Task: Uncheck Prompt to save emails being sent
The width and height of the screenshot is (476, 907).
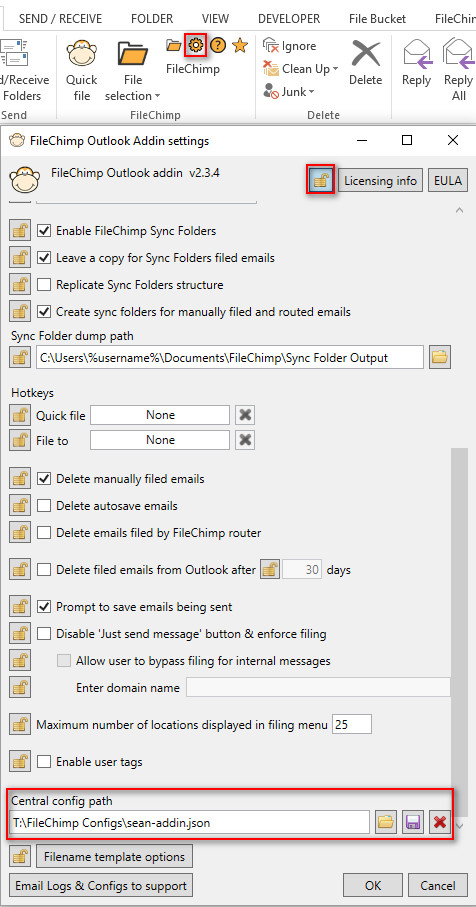Action: pyautogui.click(x=44, y=607)
